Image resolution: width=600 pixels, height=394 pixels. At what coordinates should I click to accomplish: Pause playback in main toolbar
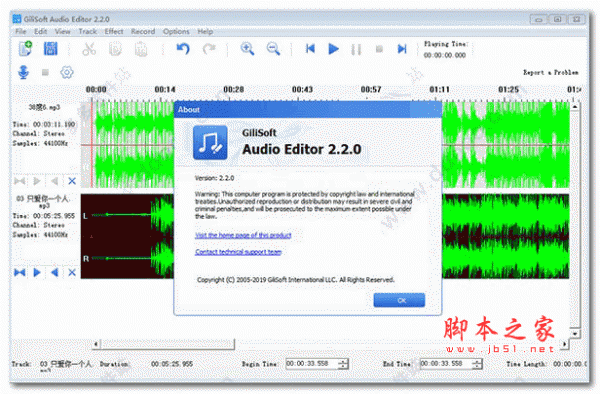click(x=356, y=49)
